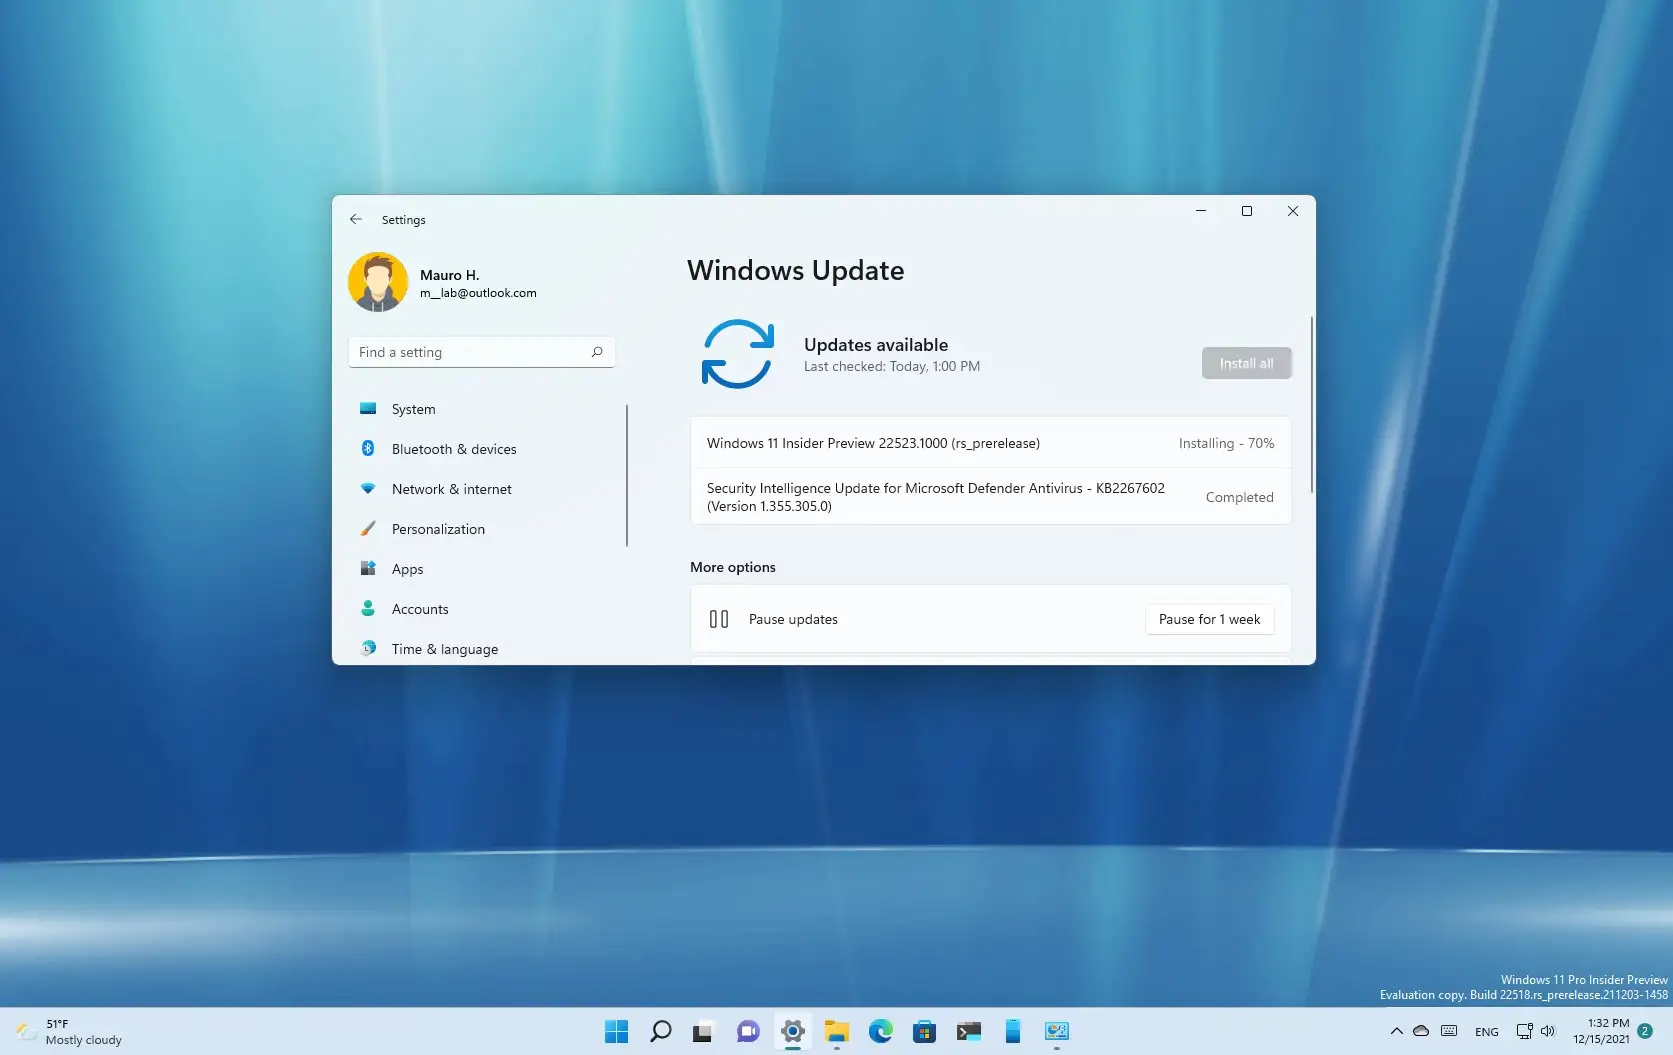Open taskbar Search
Image resolution: width=1673 pixels, height=1055 pixels.
tap(661, 1031)
